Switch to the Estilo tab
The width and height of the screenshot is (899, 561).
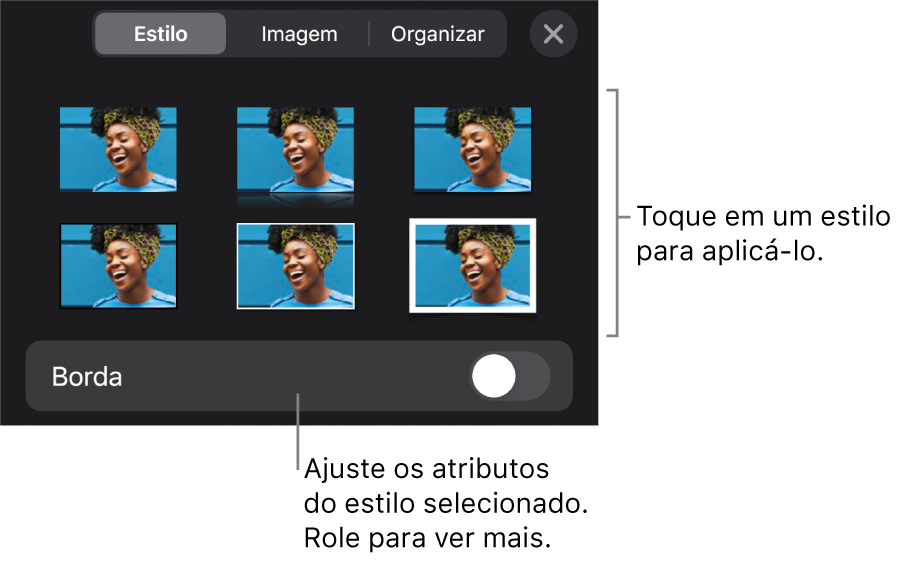(x=161, y=34)
